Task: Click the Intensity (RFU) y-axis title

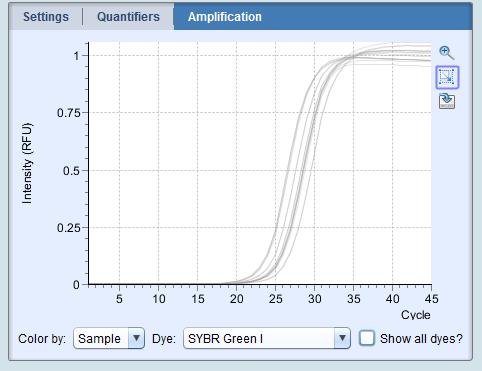Action: pos(27,163)
